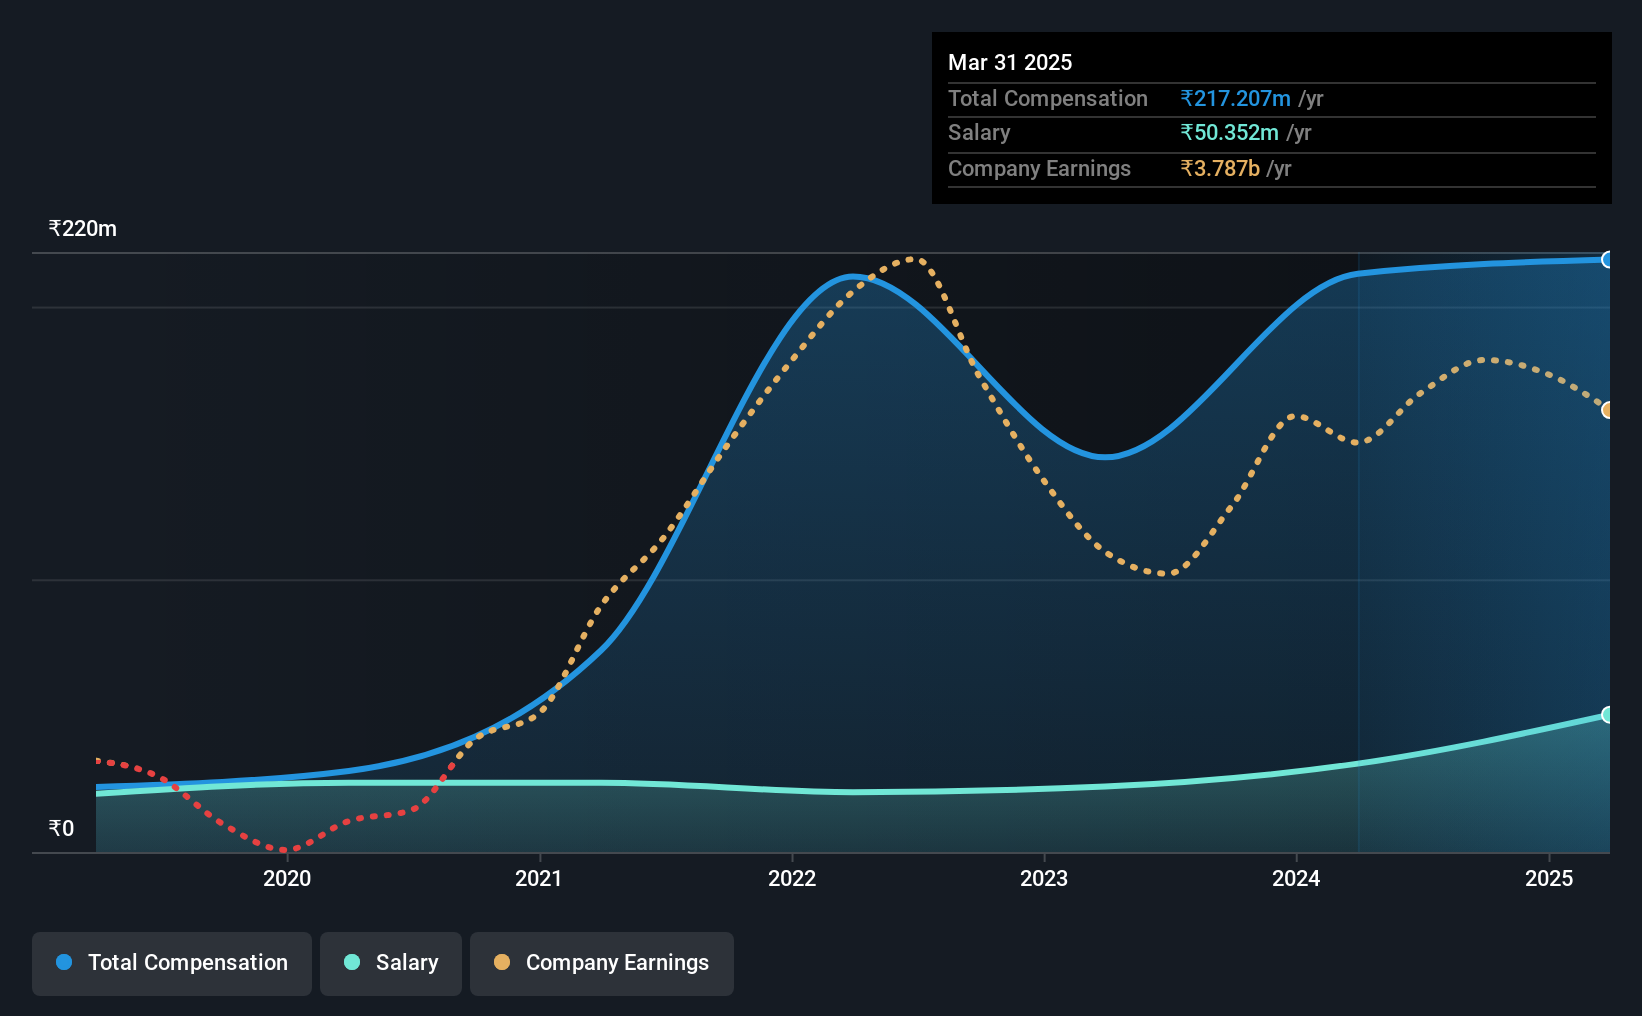Toggle the Salary legend button
1642x1016 pixels.
(x=391, y=963)
